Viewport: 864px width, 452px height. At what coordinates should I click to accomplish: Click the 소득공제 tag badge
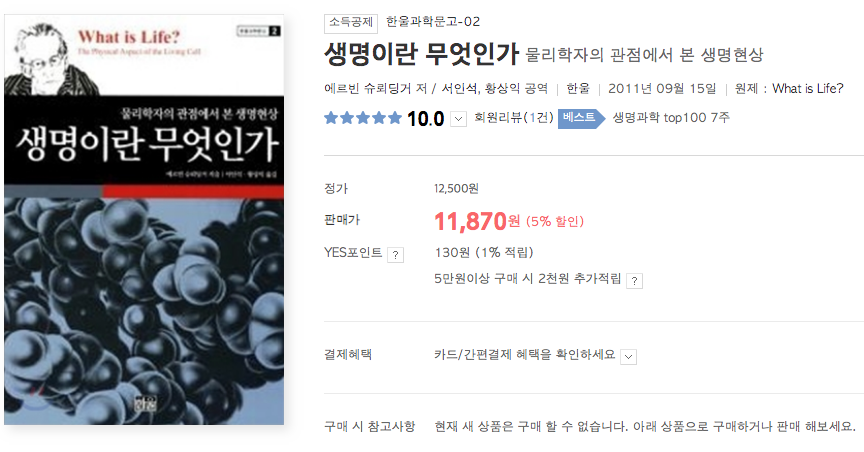coord(350,23)
